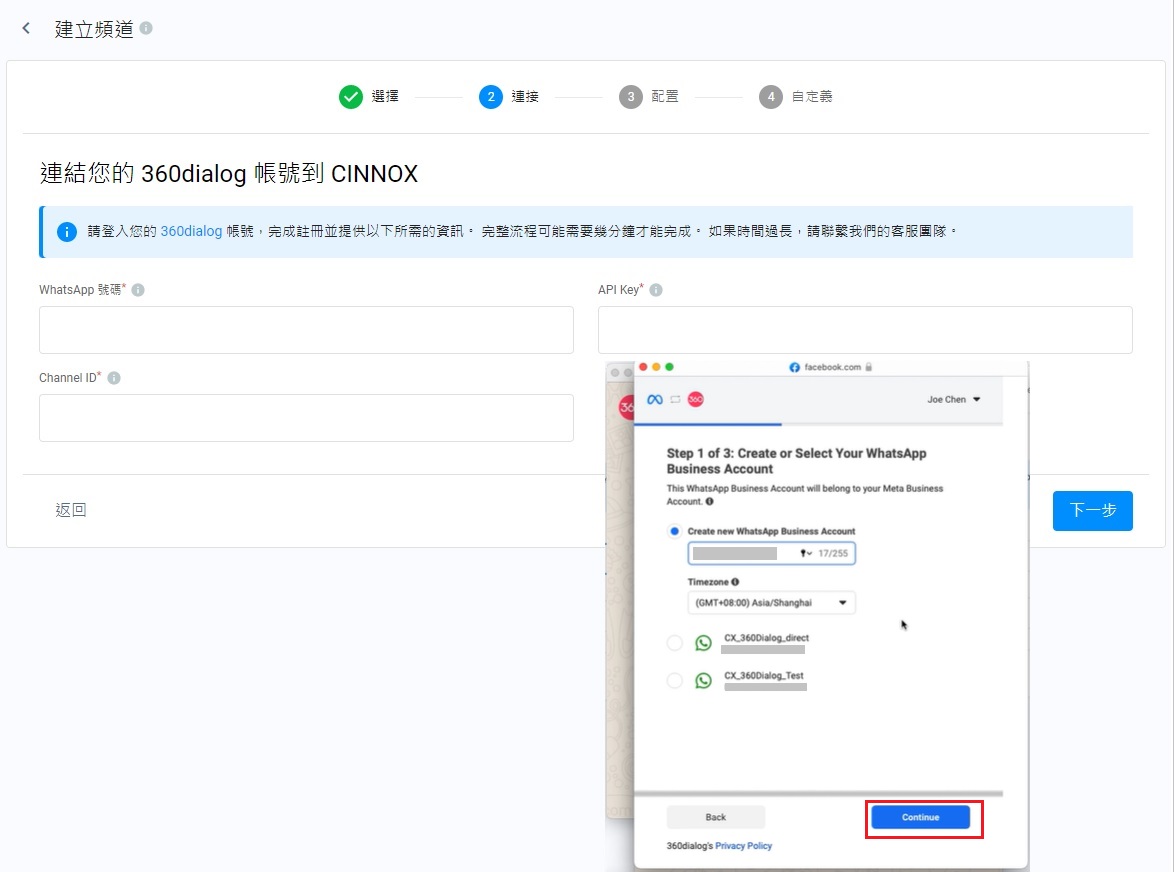1174x872 pixels.
Task: Click the business account name field
Action: point(771,553)
